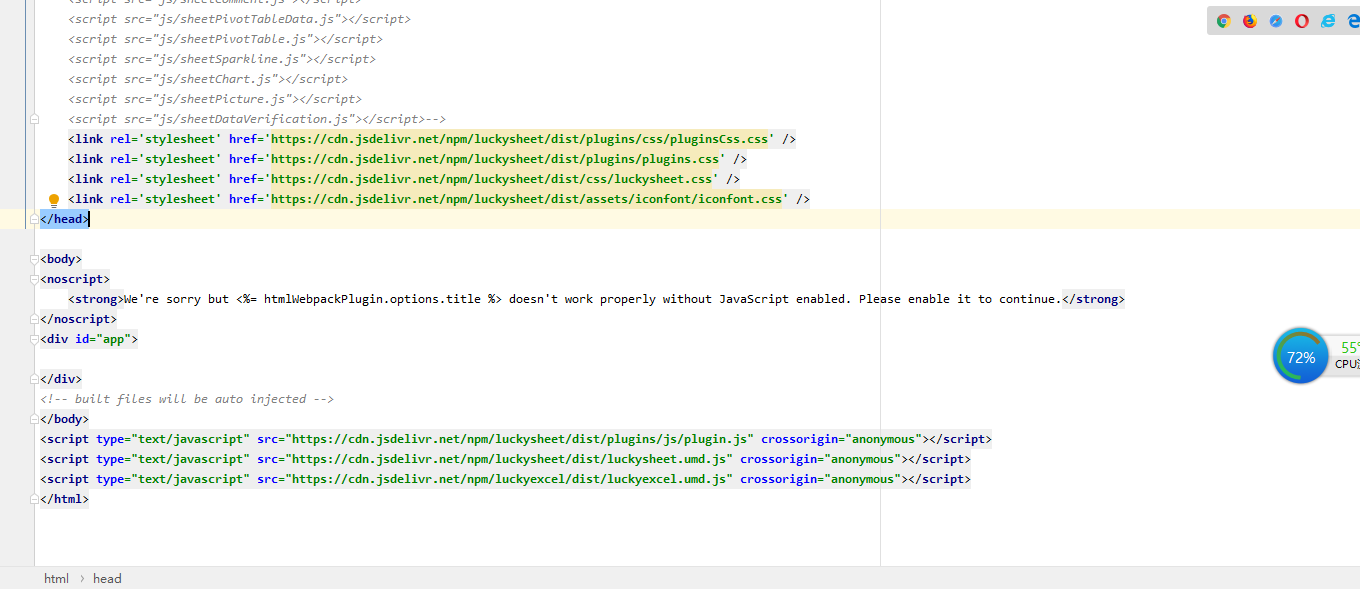The height and width of the screenshot is (589, 1360).
Task: Click the 72% performance circle
Action: 1300,356
